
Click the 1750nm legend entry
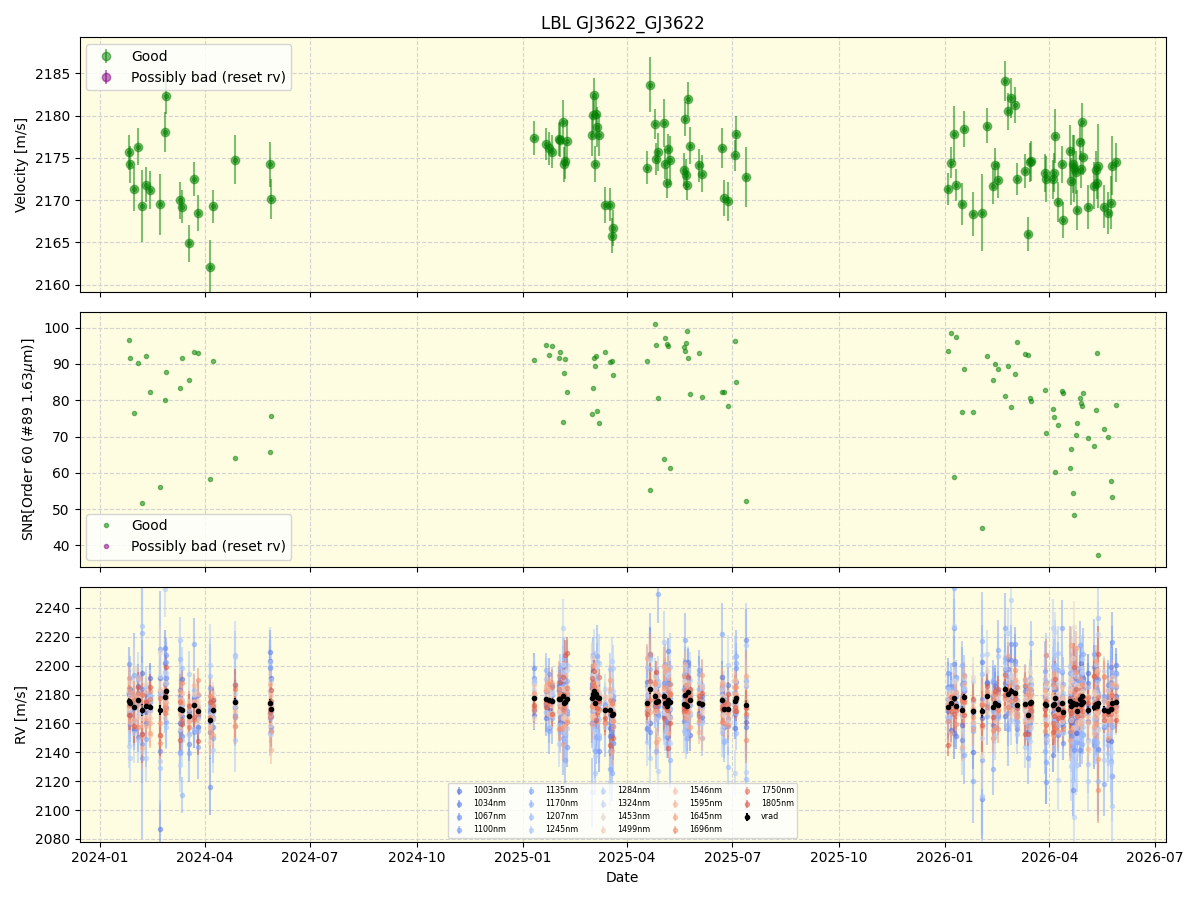777,790
